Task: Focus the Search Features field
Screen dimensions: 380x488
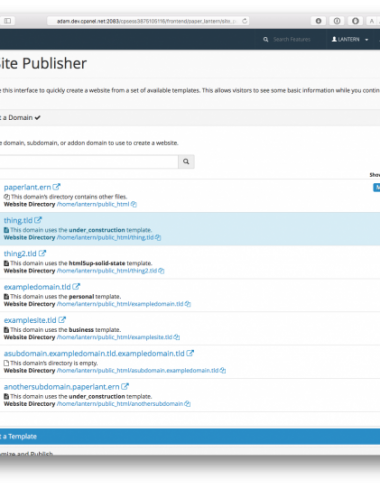Action: click(292, 39)
